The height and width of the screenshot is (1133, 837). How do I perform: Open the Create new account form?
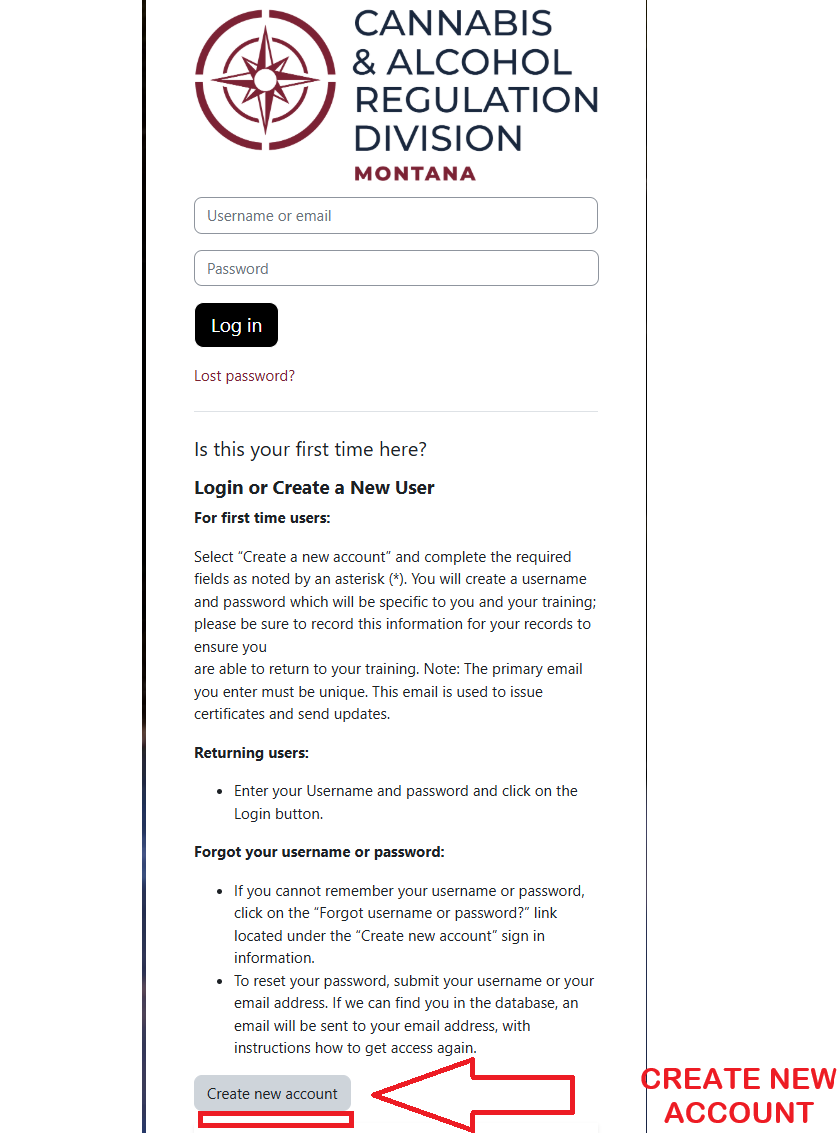coord(272,1093)
